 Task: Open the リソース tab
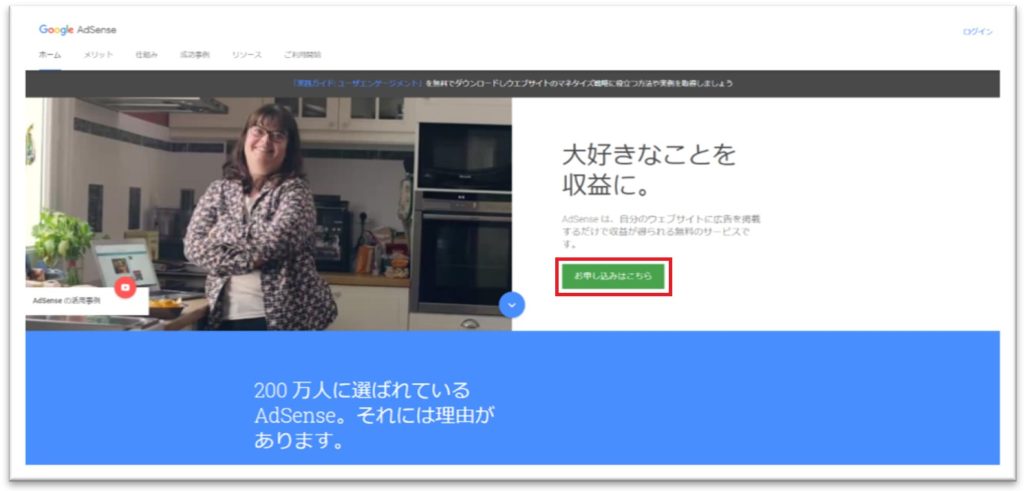[247, 55]
